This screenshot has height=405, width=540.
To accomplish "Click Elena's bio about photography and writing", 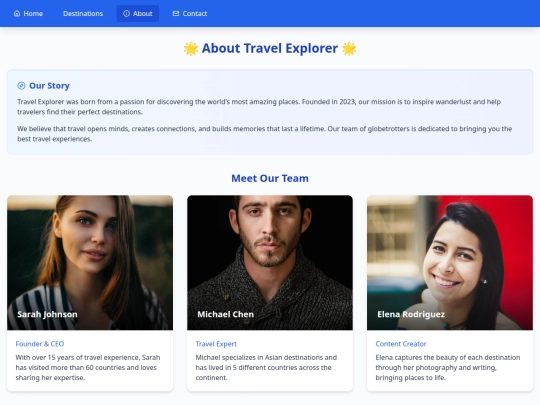I will 448,367.
